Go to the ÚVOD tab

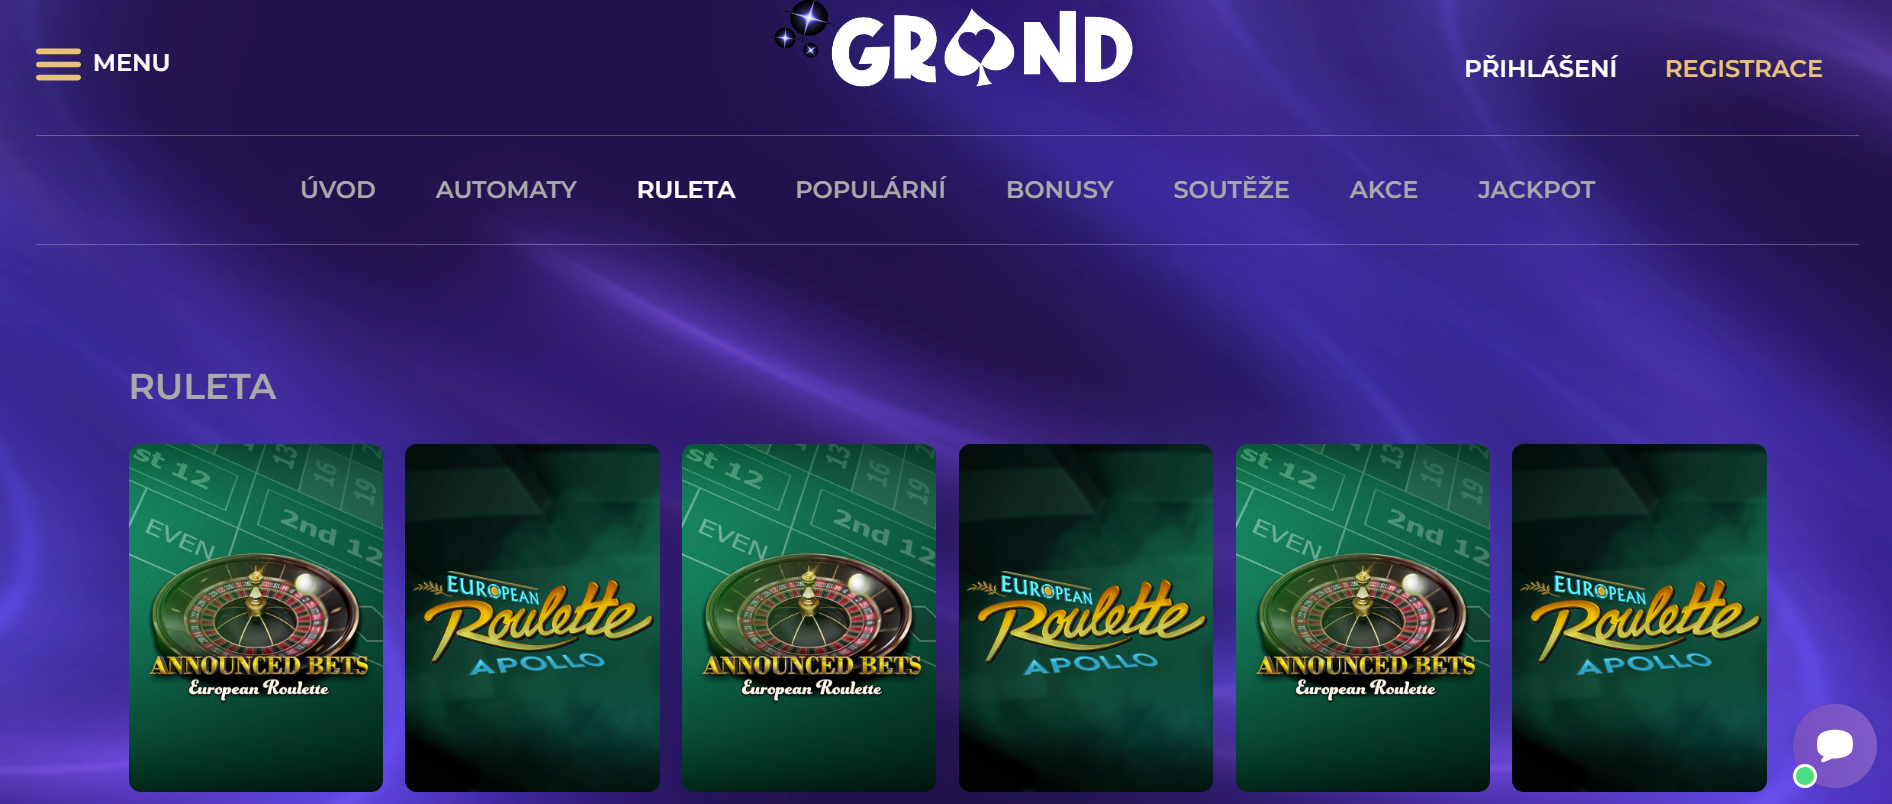[338, 190]
